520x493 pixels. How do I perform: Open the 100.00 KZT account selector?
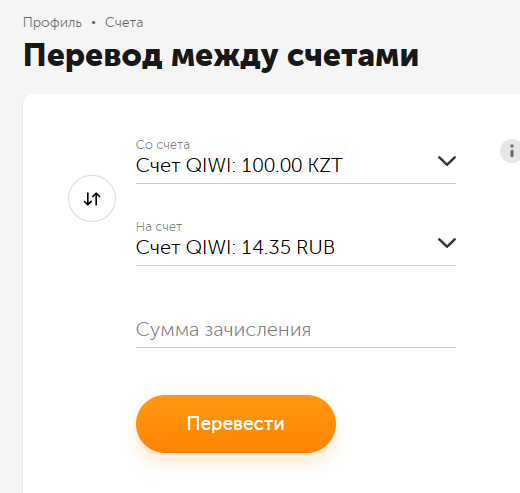pos(296,161)
